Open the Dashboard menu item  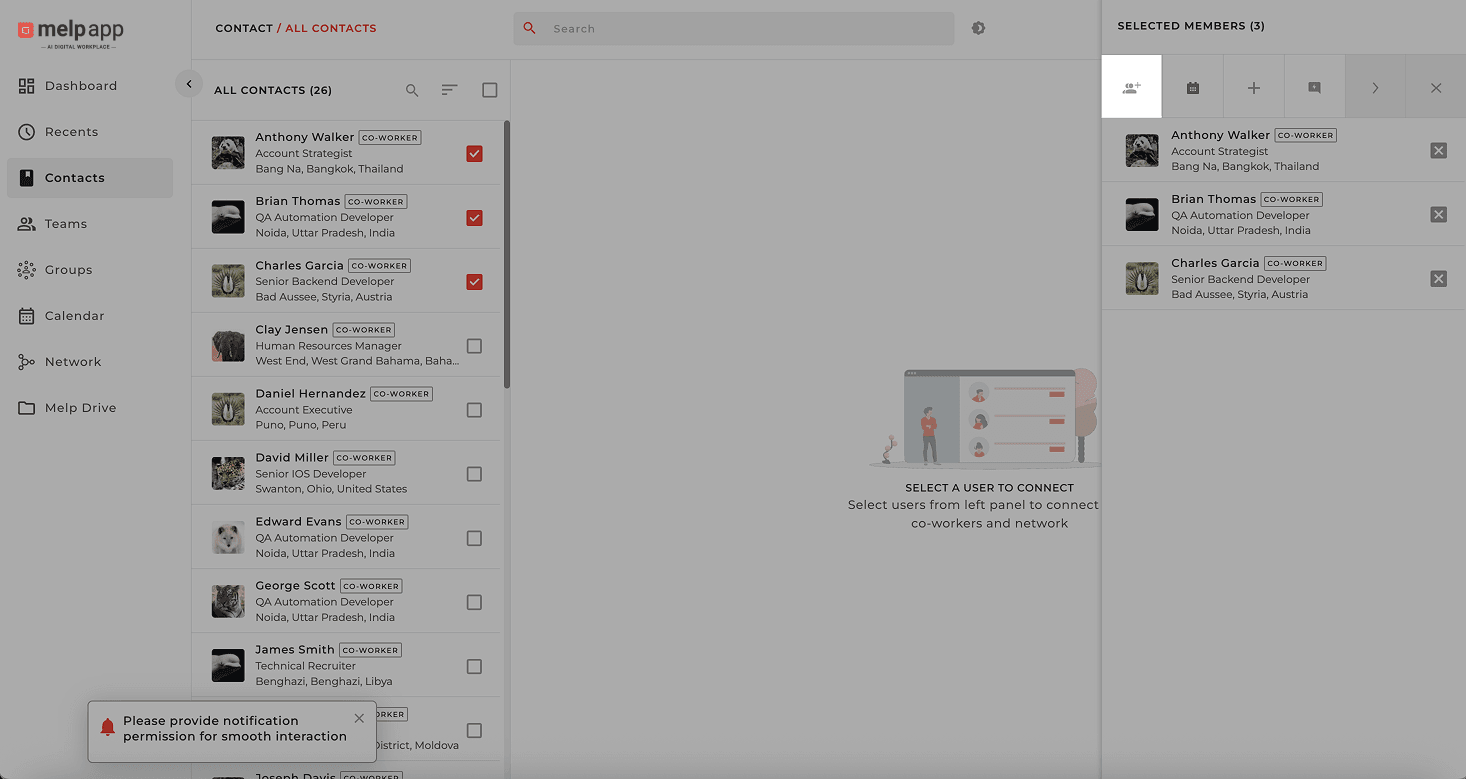click(81, 86)
